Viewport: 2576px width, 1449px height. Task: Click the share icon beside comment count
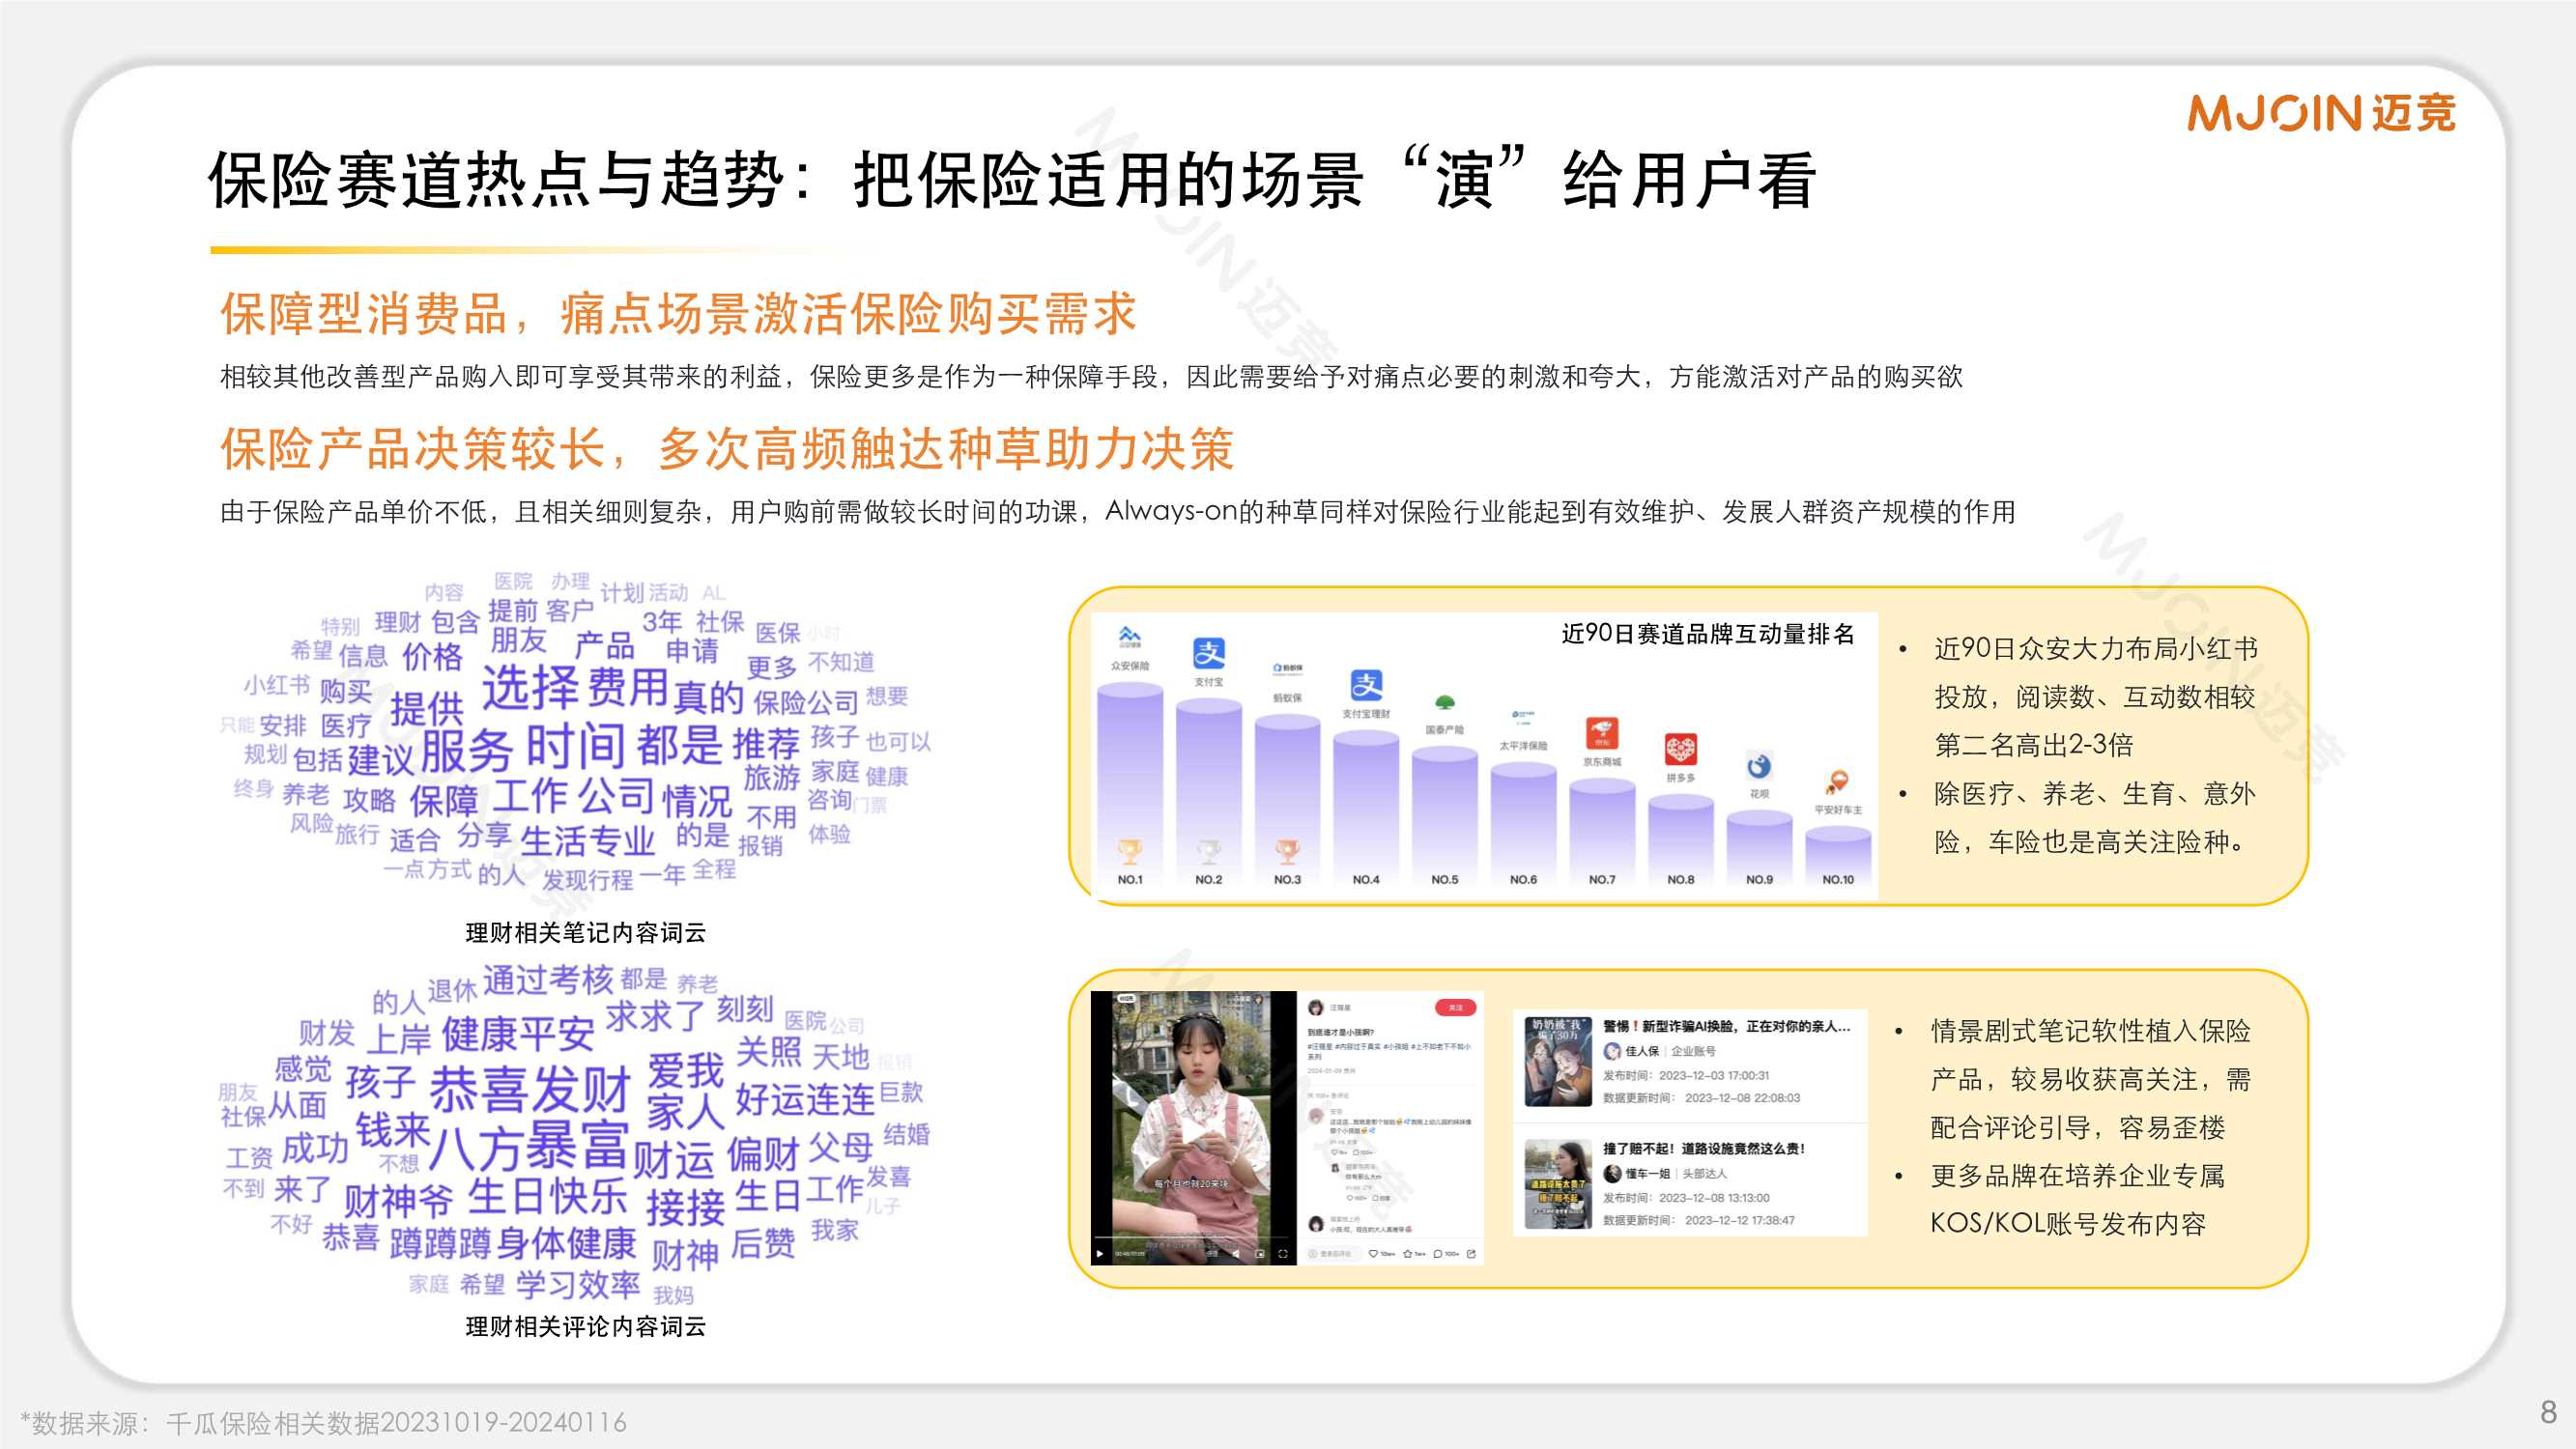tap(1473, 1254)
